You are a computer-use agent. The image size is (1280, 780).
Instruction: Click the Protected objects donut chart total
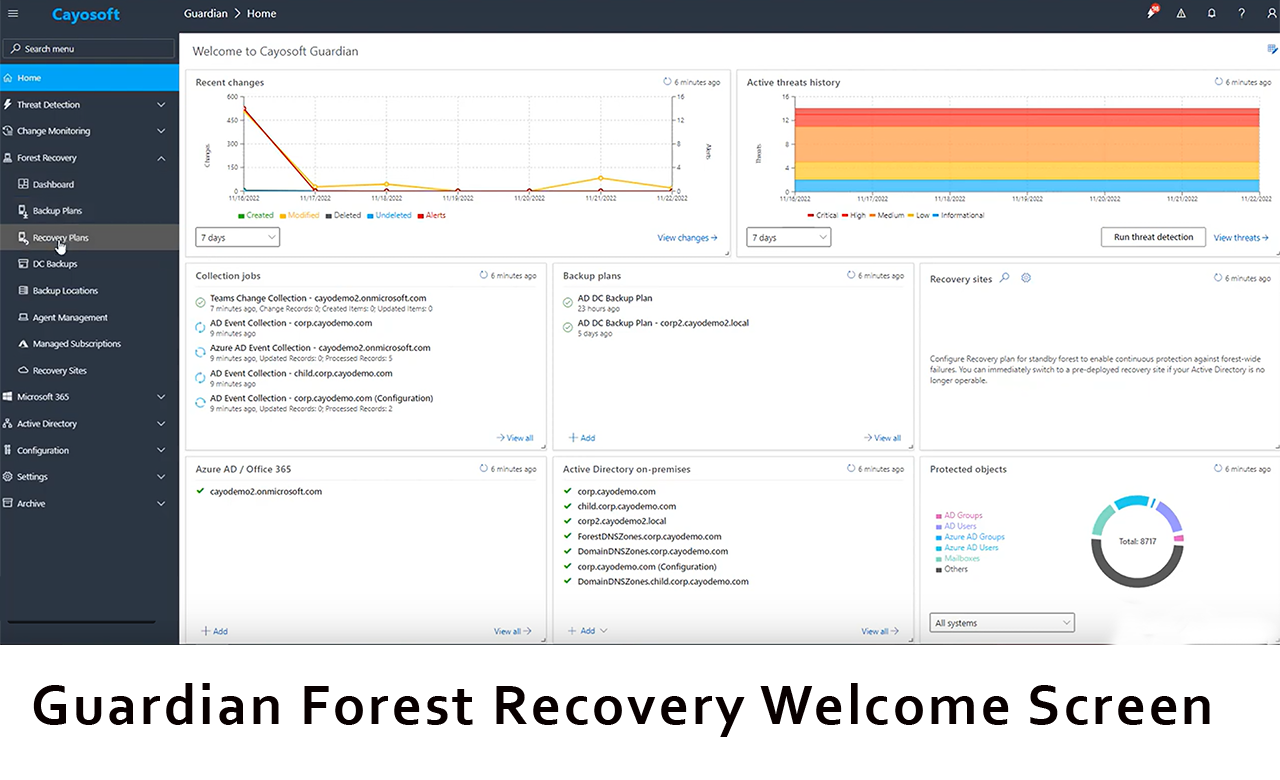click(1136, 541)
